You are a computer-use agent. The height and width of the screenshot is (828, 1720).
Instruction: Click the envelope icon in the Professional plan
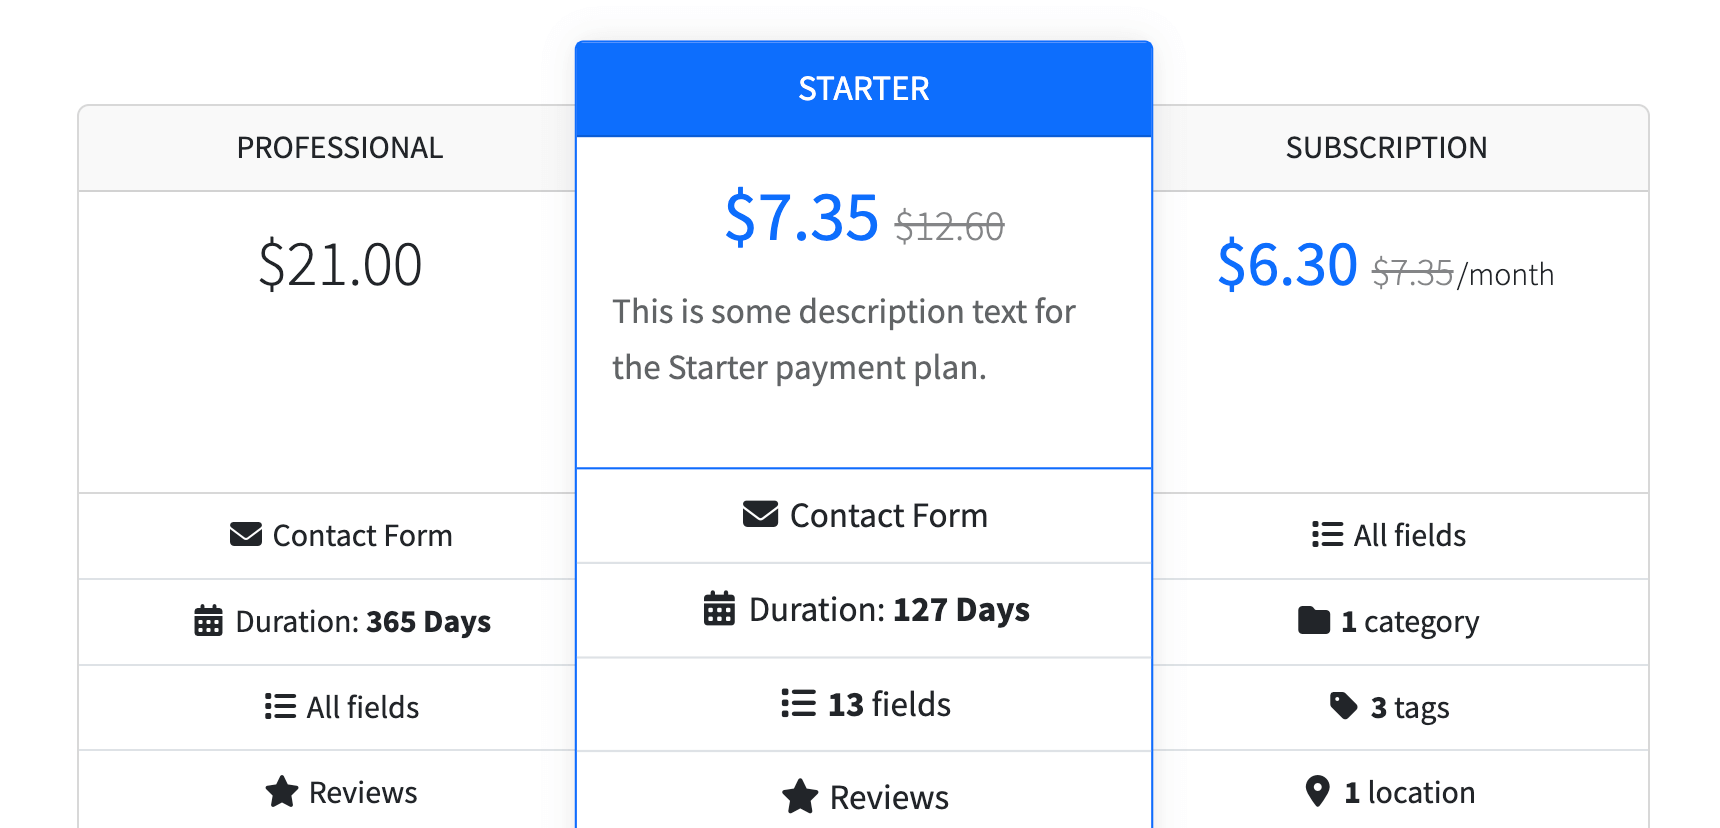[x=246, y=535]
